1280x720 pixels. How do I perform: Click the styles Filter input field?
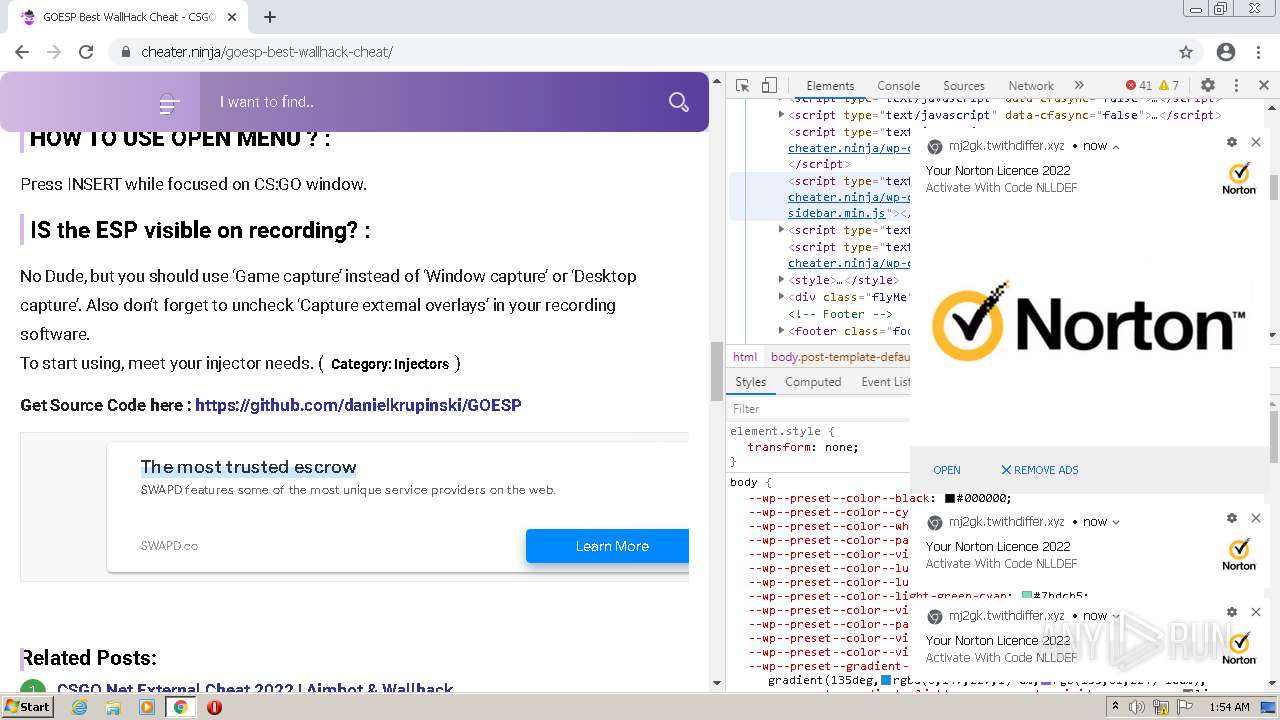(818, 409)
